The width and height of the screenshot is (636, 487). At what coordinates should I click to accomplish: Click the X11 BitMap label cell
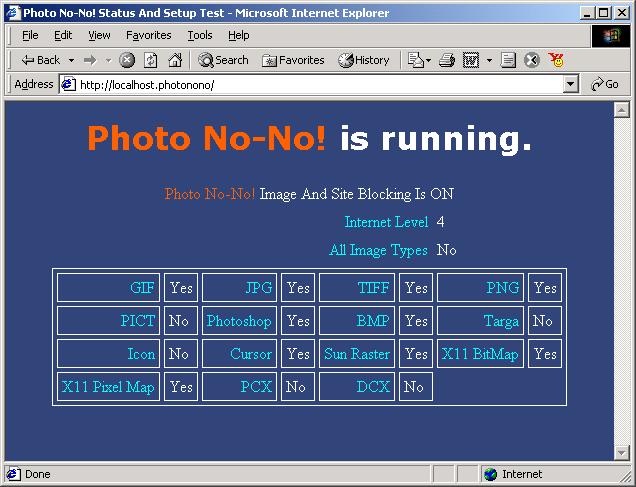tap(480, 354)
